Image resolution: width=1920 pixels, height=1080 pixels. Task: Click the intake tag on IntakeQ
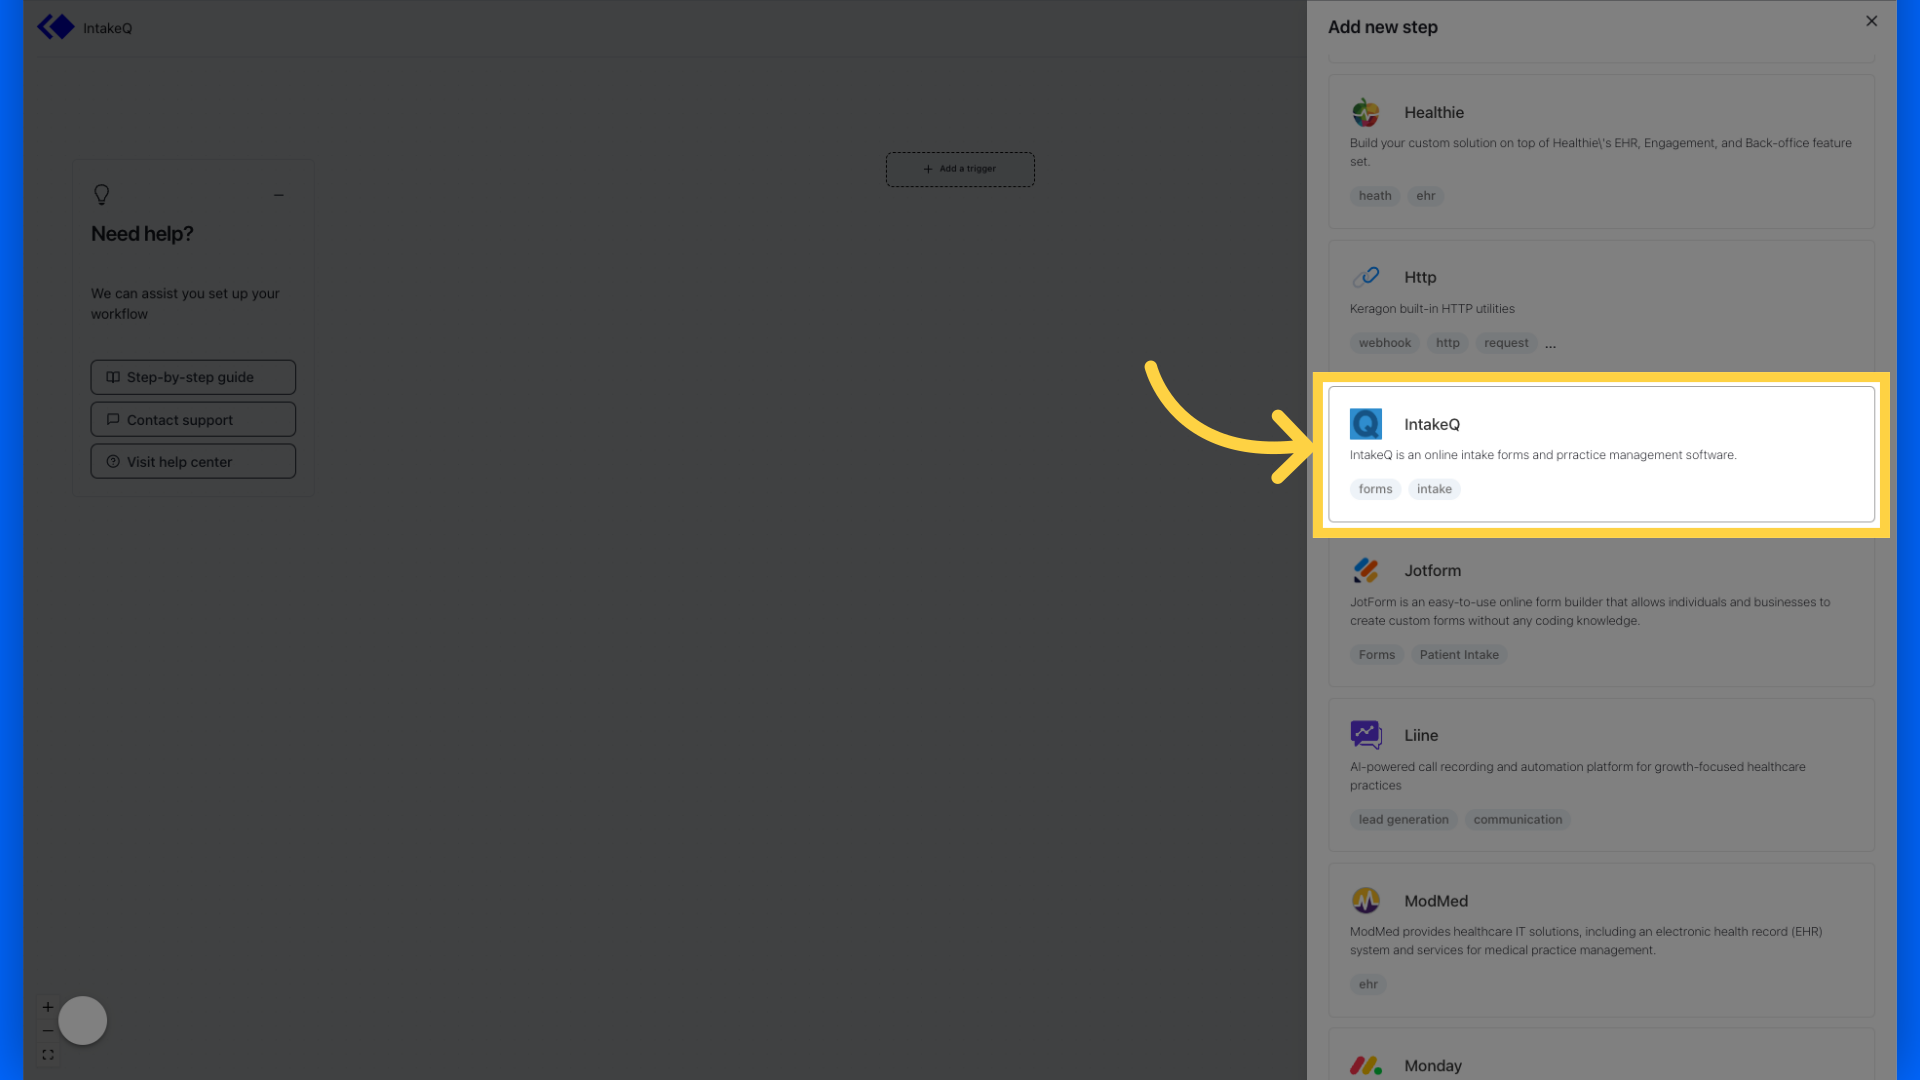point(1434,489)
